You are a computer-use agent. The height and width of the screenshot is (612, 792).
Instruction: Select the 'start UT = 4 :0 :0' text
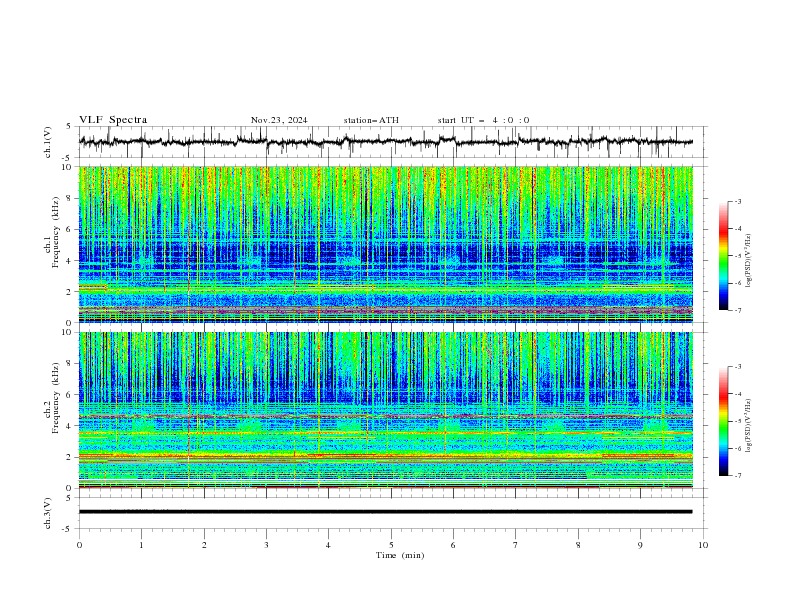(483, 120)
